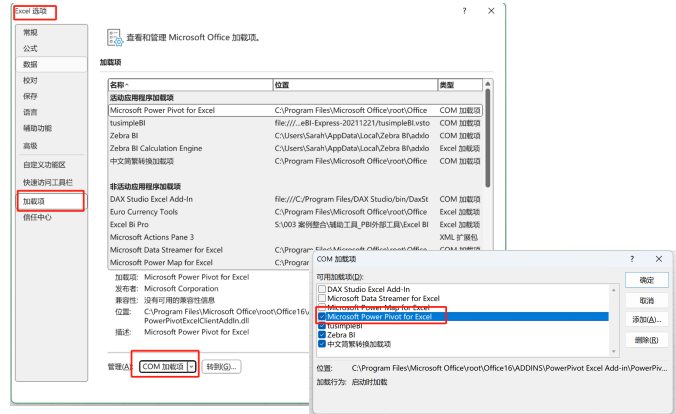Select the 加载项 category
The image size is (676, 414).
click(x=52, y=201)
